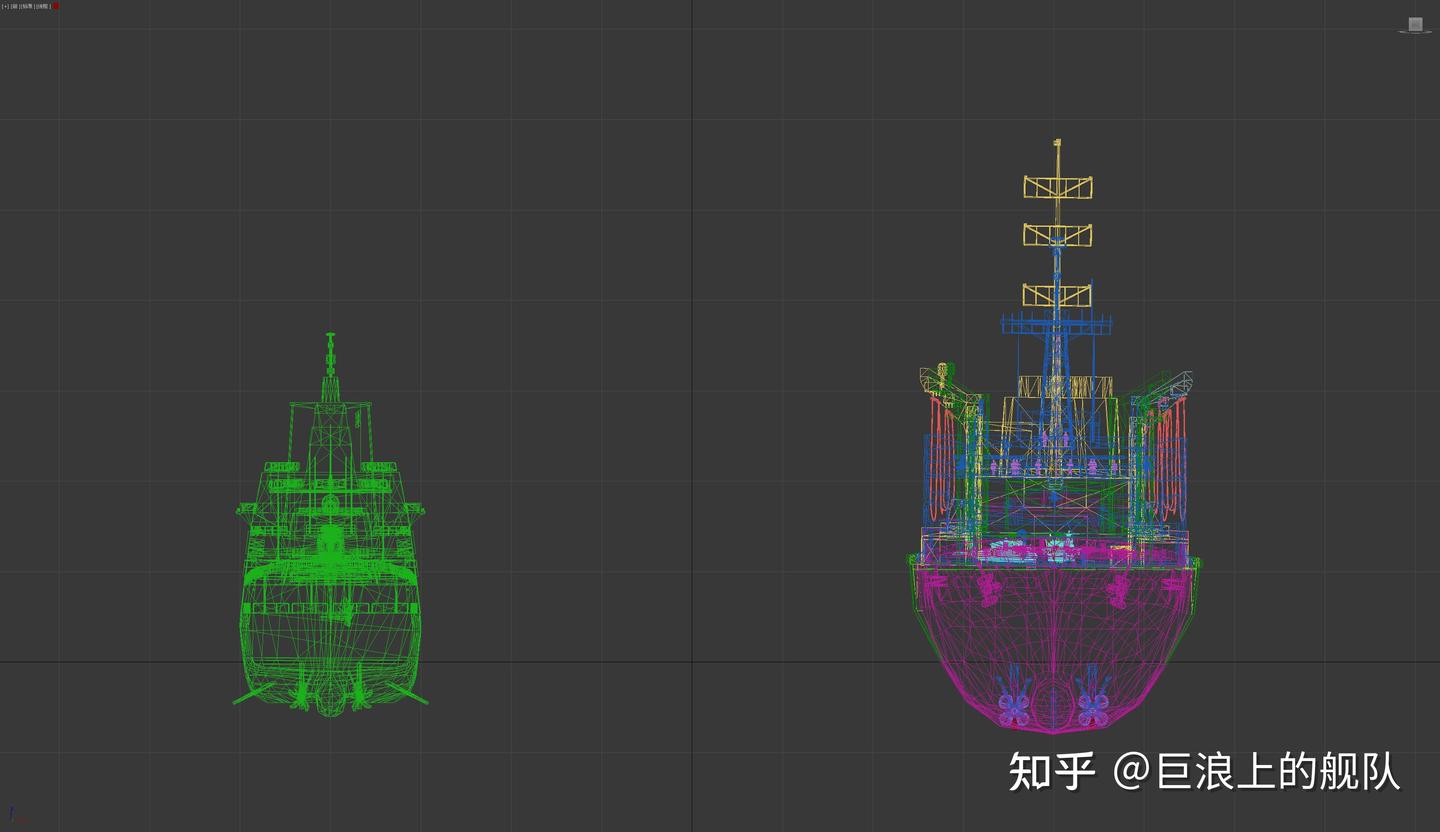Open the [+] viewport options menu
This screenshot has height=832, width=1440.
[x=5, y=6]
